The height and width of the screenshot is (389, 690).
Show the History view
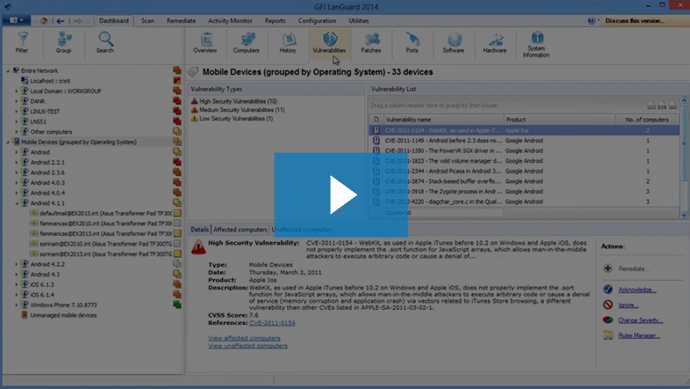pos(288,43)
